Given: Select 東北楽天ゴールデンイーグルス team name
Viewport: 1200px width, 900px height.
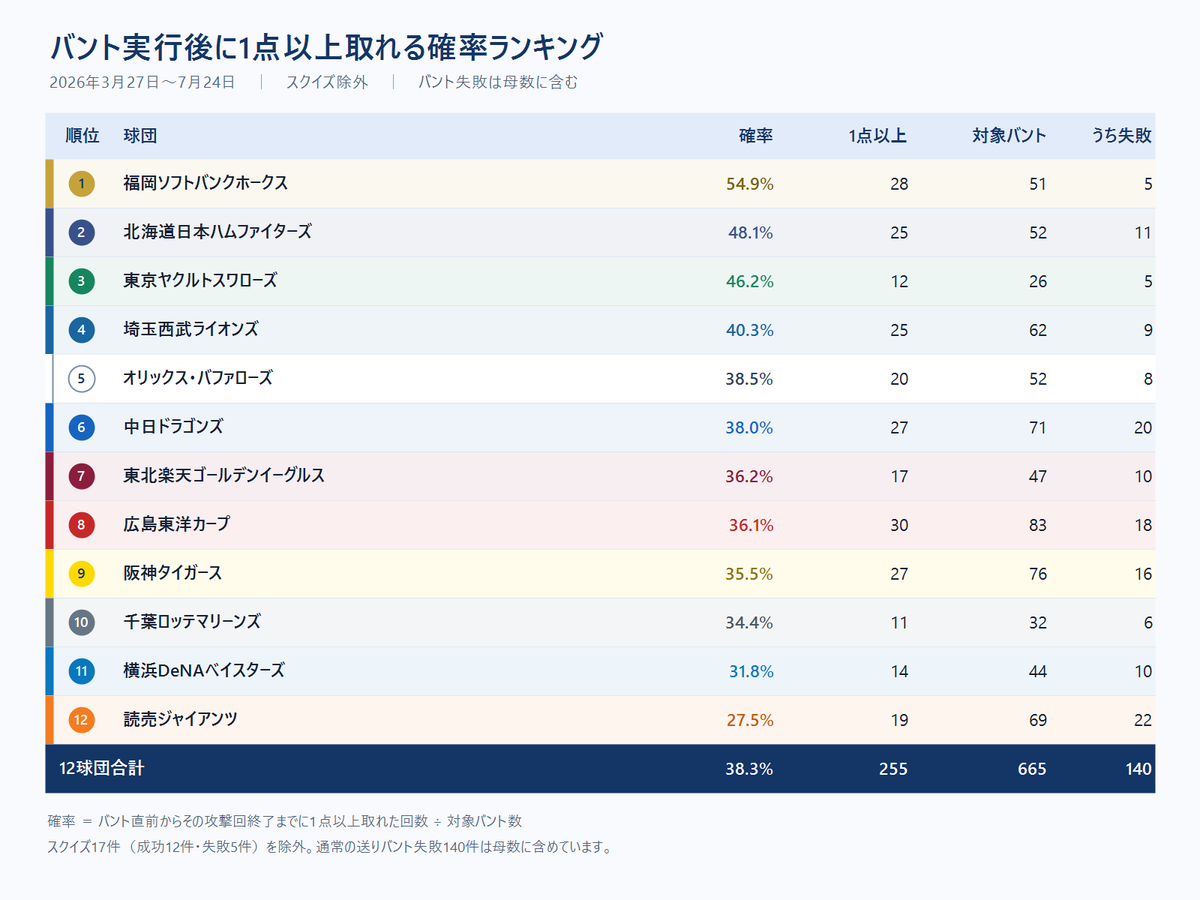Looking at the screenshot, I should coord(224,475).
